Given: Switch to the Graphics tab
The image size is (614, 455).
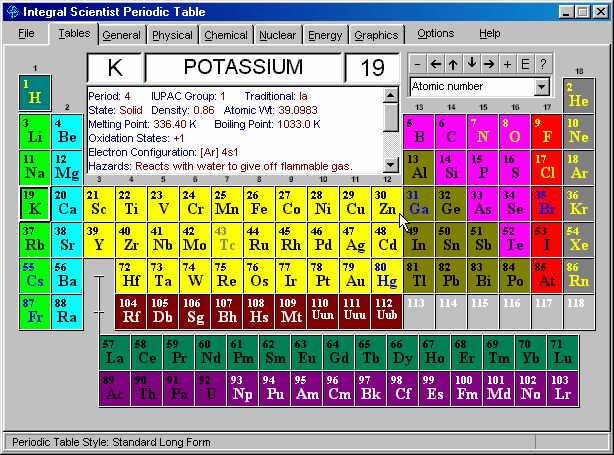Looking at the screenshot, I should click(376, 35).
